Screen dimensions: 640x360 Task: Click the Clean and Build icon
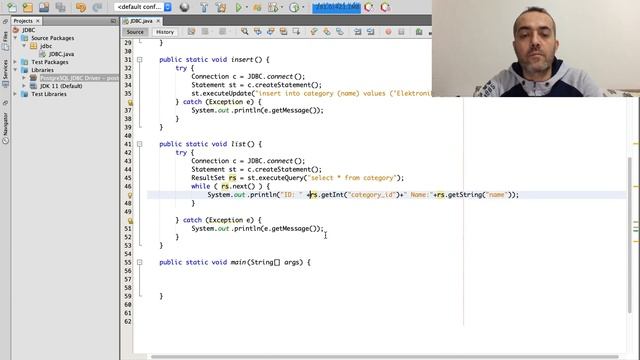pos(221,7)
